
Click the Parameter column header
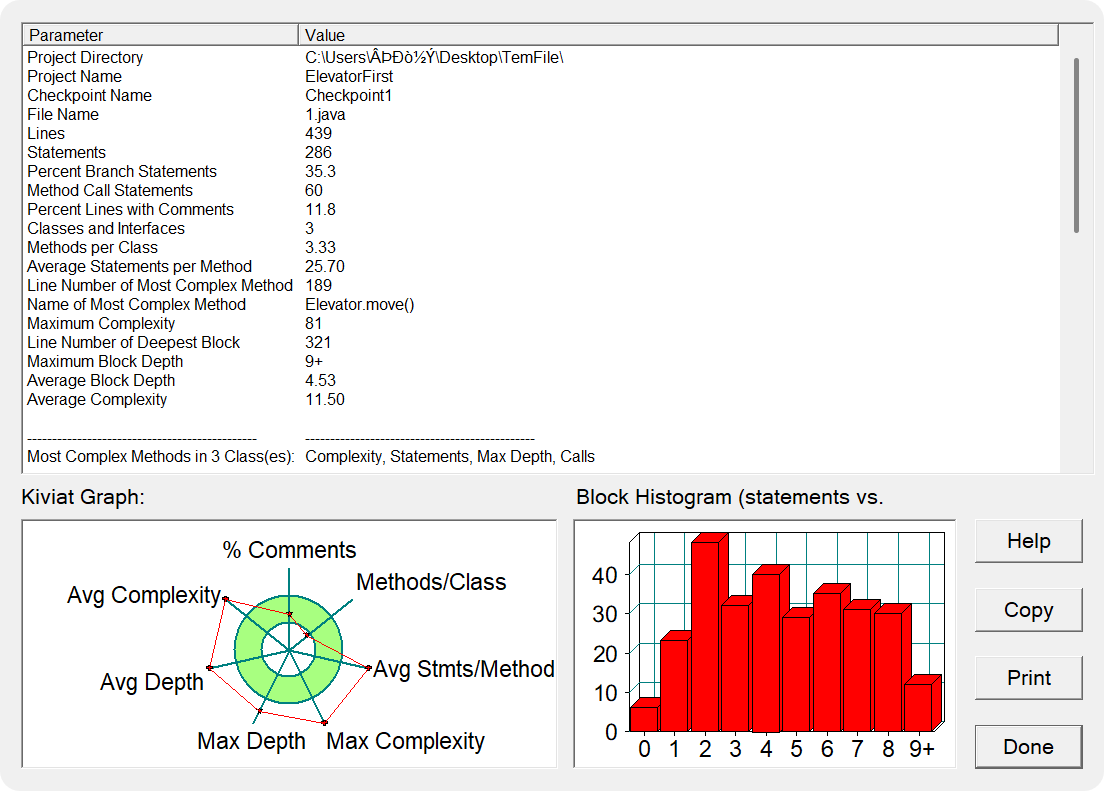point(161,35)
